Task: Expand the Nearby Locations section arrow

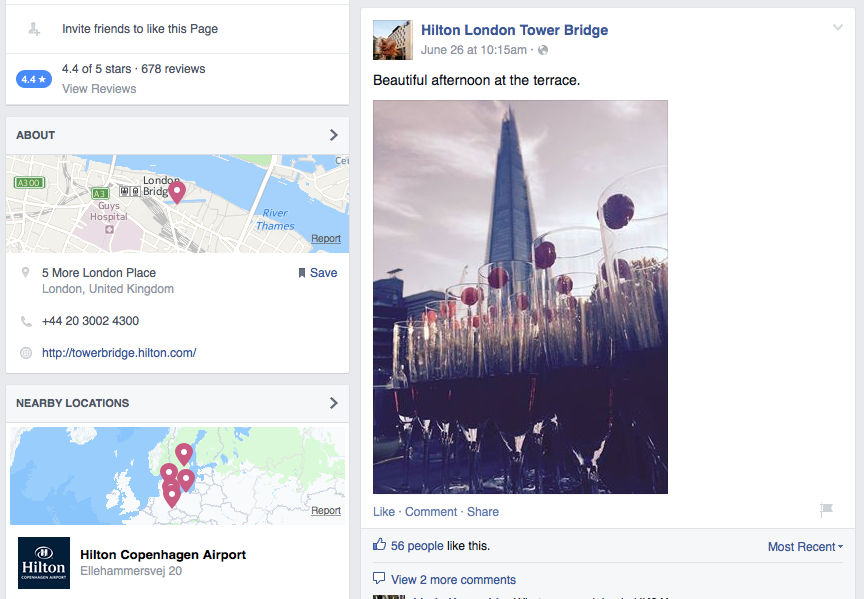Action: tap(334, 403)
